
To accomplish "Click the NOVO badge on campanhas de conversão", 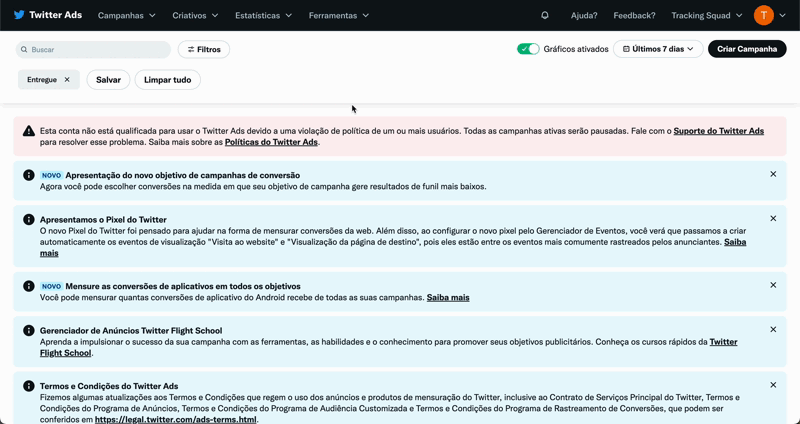I will [x=51, y=175].
